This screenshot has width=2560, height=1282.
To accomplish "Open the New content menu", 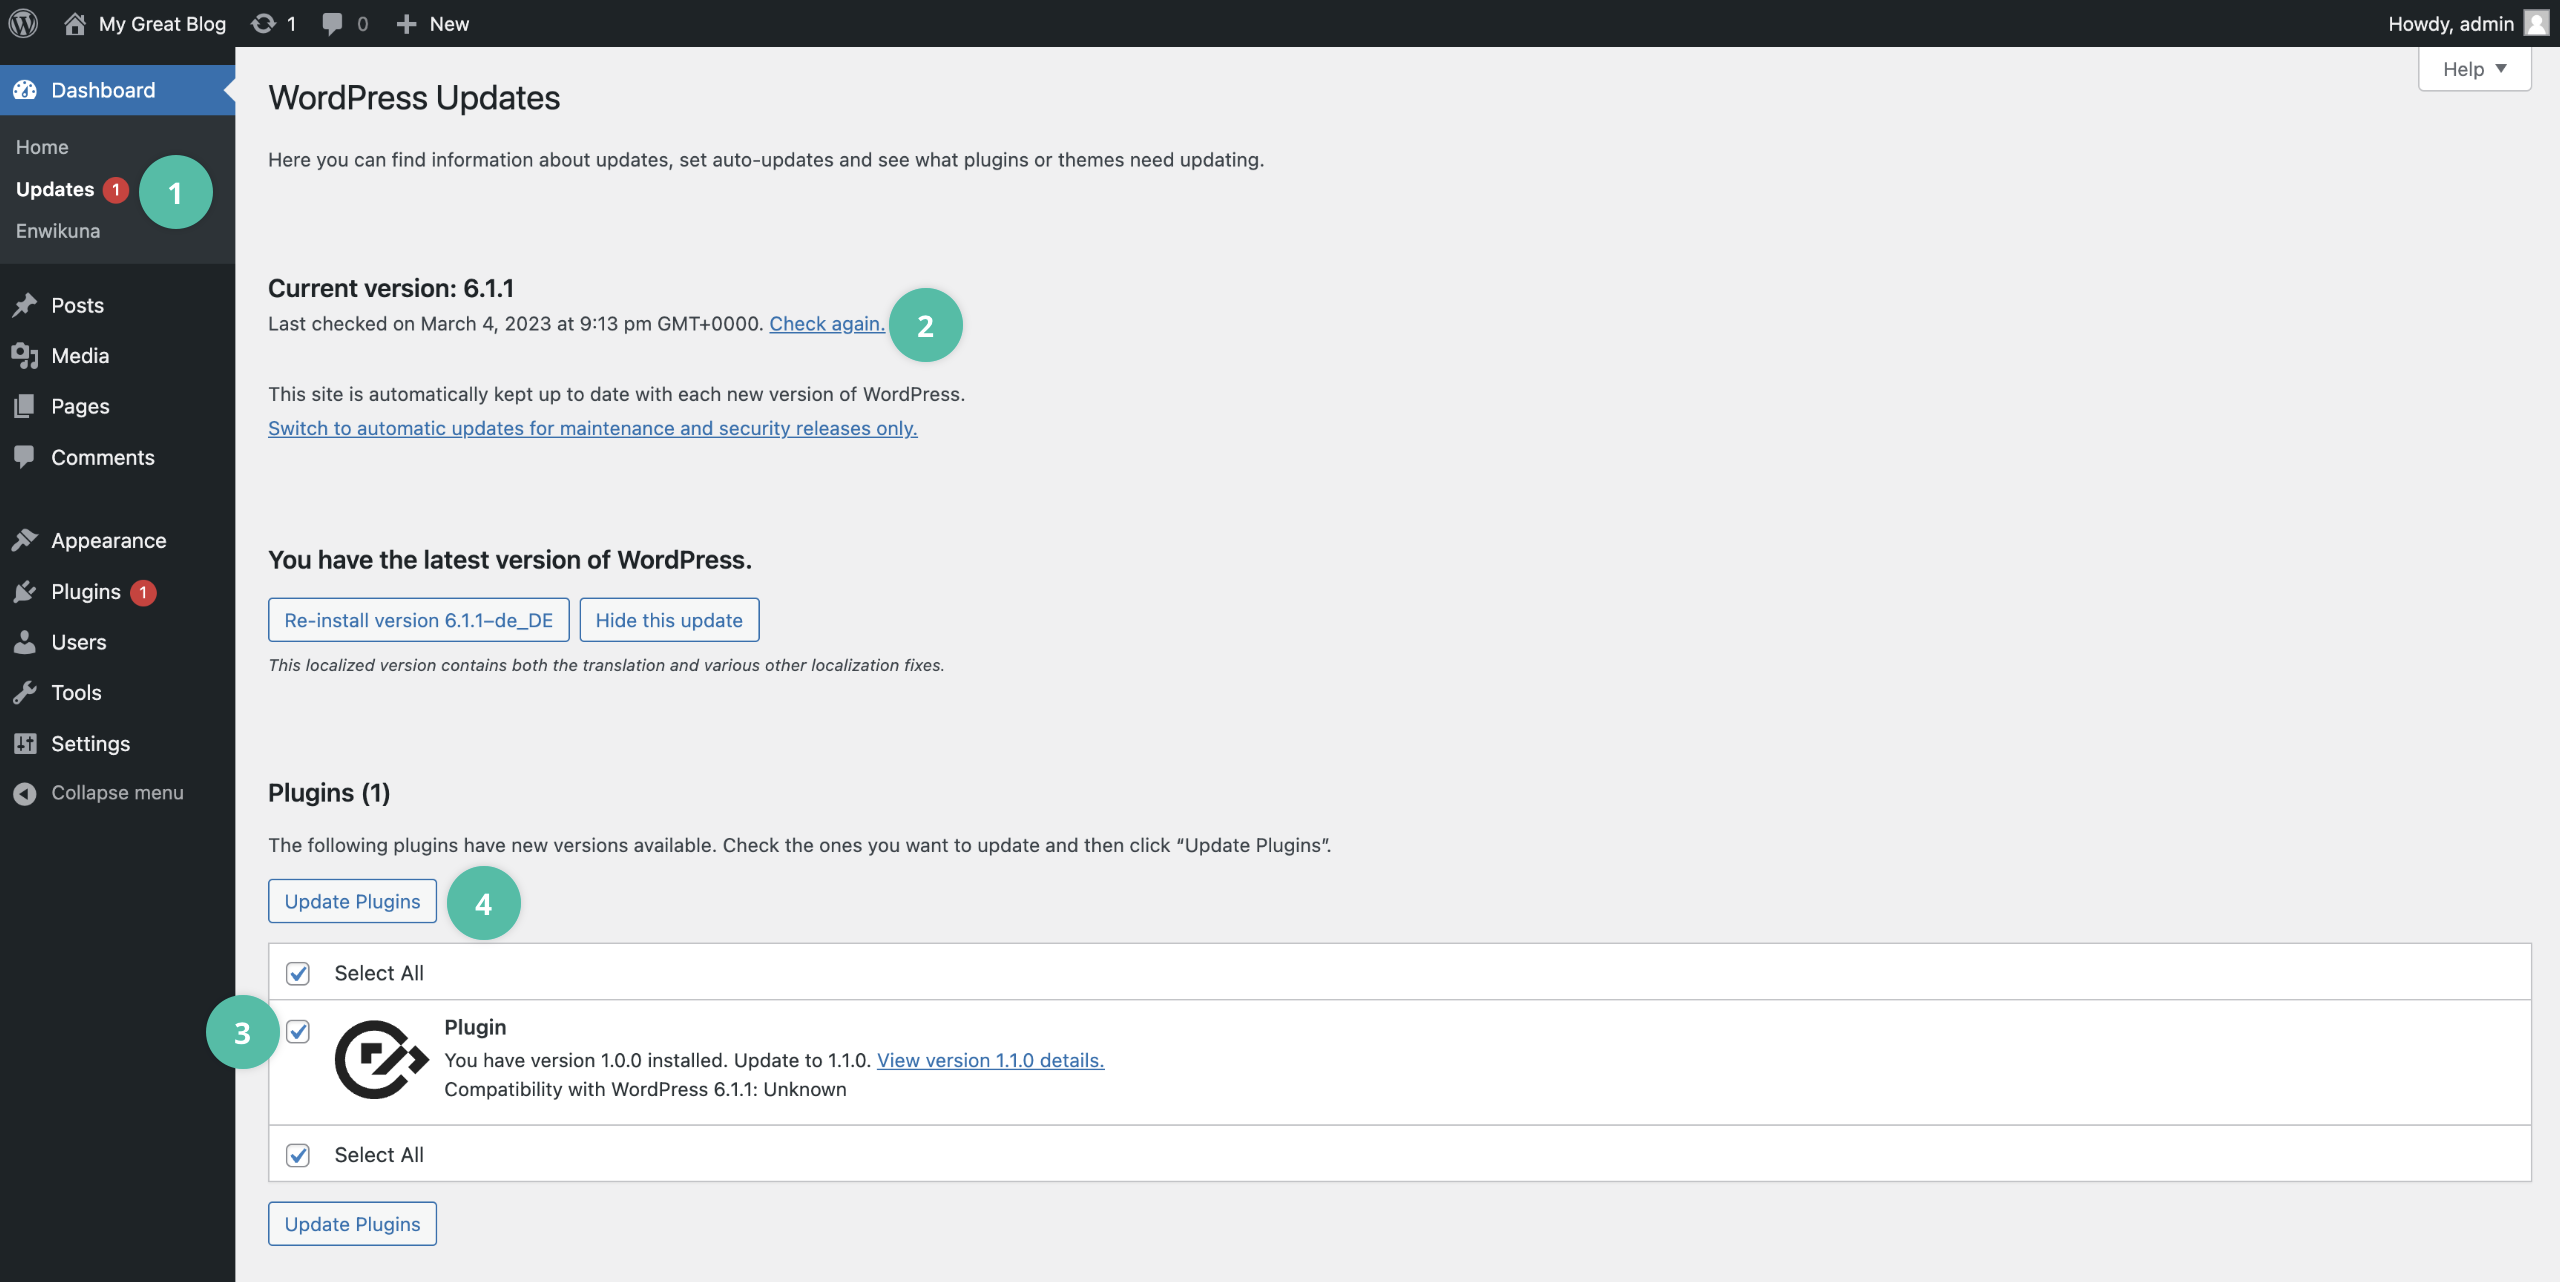I will coord(433,23).
